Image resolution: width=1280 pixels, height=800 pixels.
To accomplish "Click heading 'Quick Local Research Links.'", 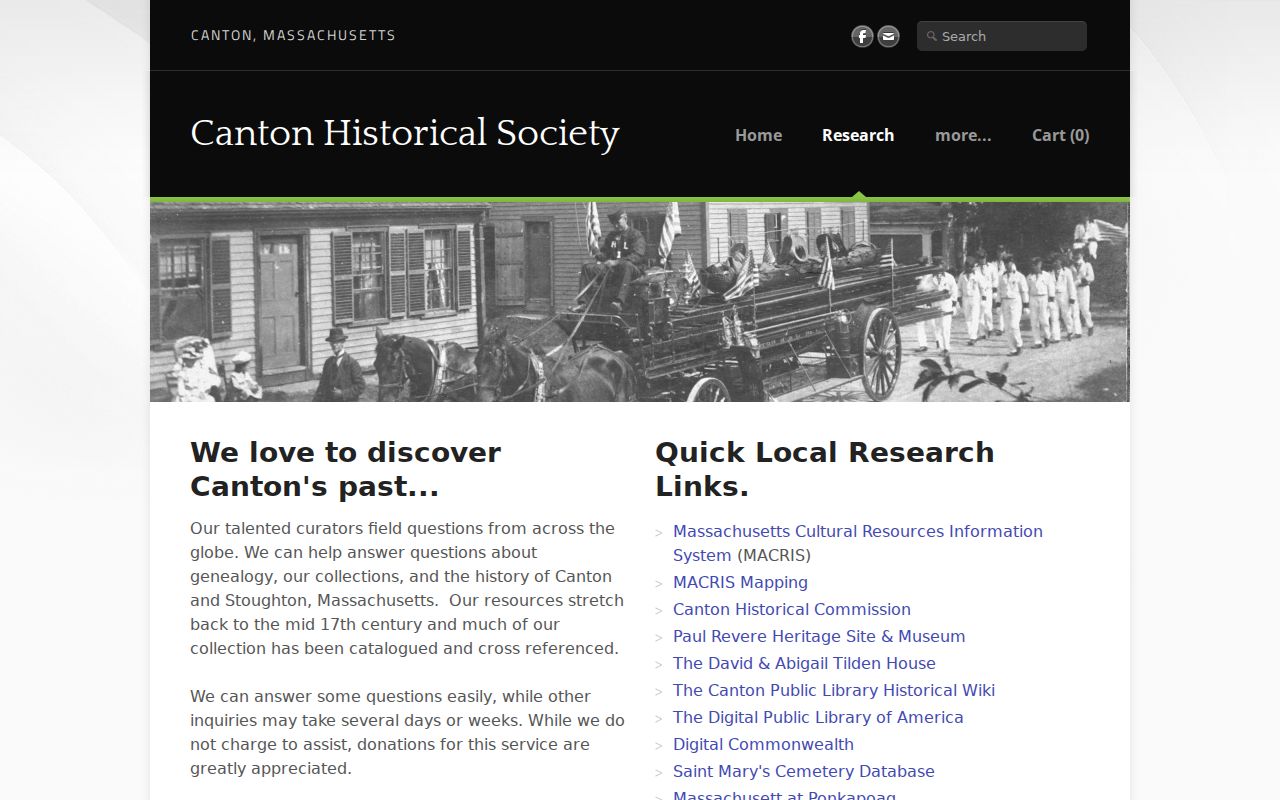I will click(825, 469).
